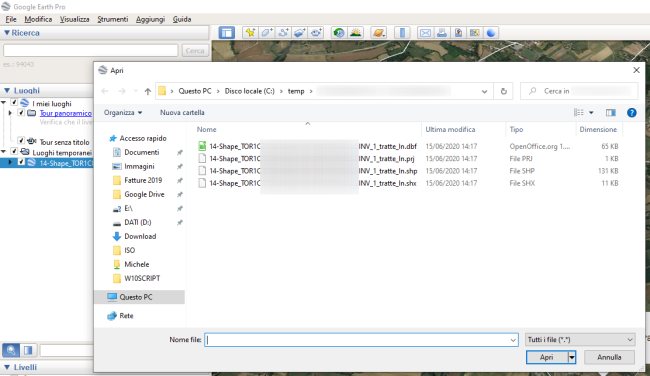Click the back arrow in Apri dialog
The image size is (650, 376).
pyautogui.click(x=105, y=91)
